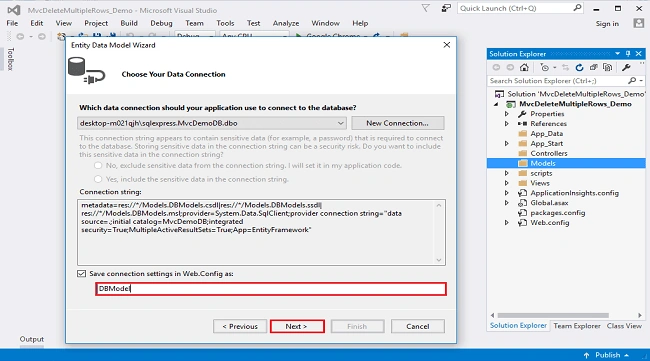
Task: Click the Solution Explorer search magnifier icon
Action: [632, 80]
